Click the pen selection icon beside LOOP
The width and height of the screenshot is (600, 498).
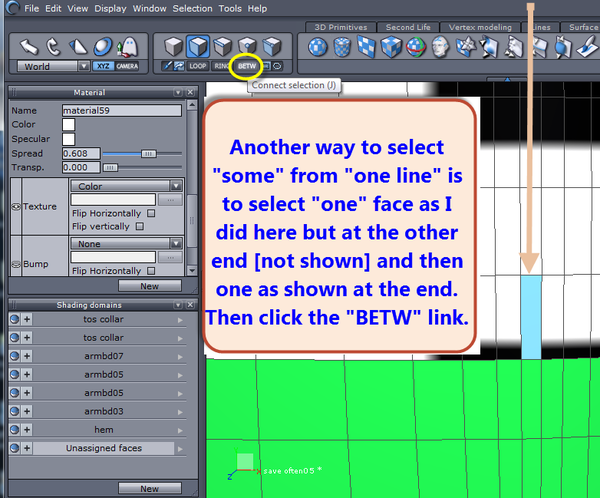[x=167, y=66]
